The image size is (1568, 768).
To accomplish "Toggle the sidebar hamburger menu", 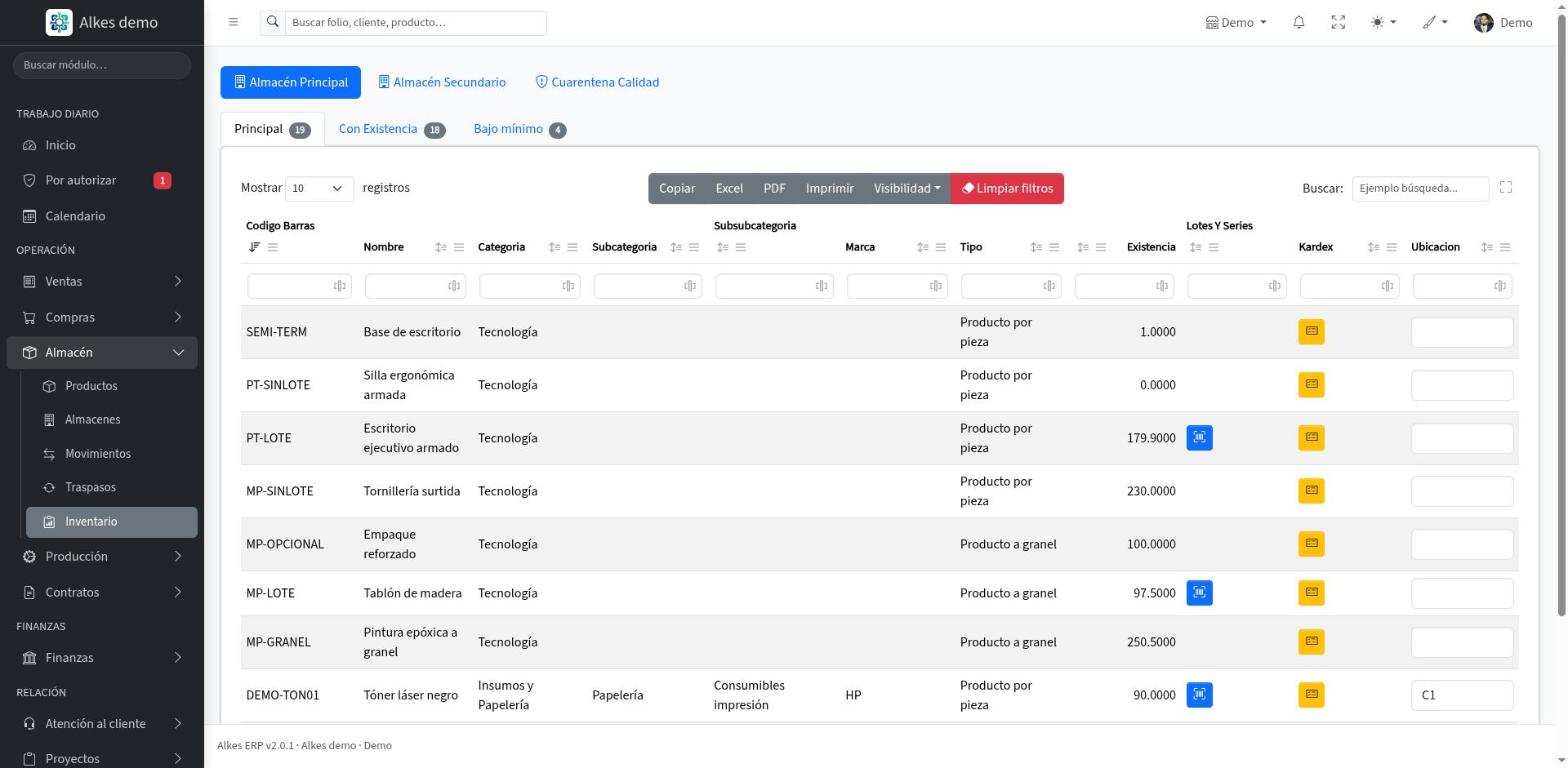I will [x=233, y=22].
